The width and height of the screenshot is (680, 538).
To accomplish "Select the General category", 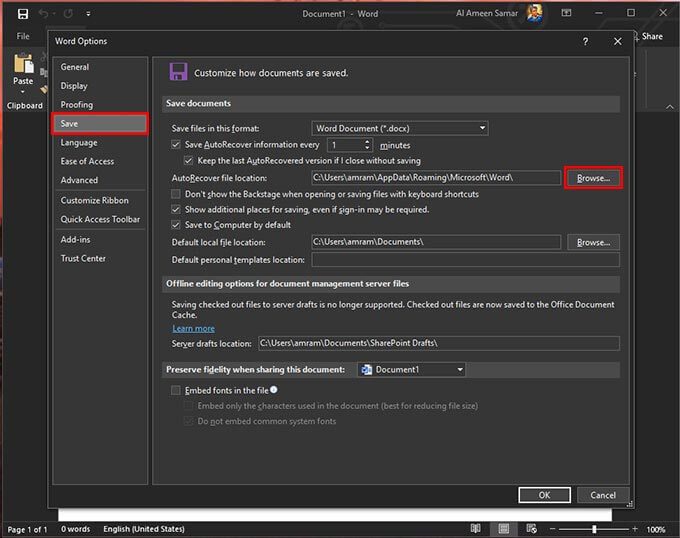I will click(100, 67).
